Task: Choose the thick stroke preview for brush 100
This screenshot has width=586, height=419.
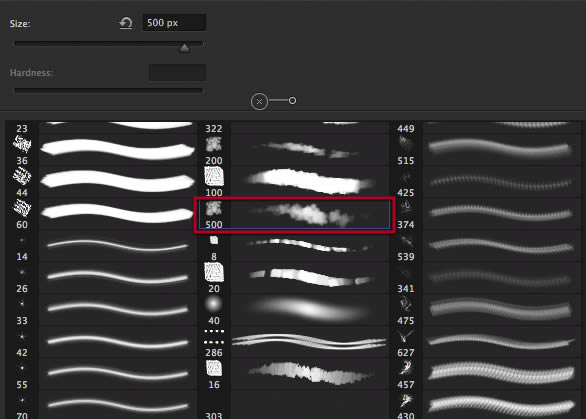Action: (x=310, y=181)
